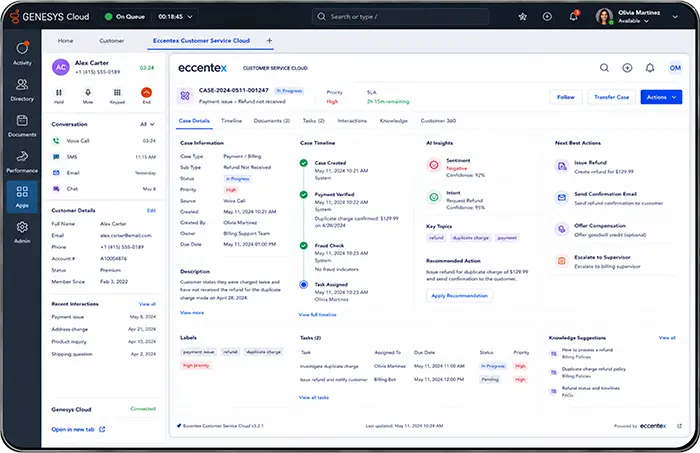This screenshot has height=453, width=700.
Task: Click the 'duplicate charge' key topic tag
Action: 470,238
